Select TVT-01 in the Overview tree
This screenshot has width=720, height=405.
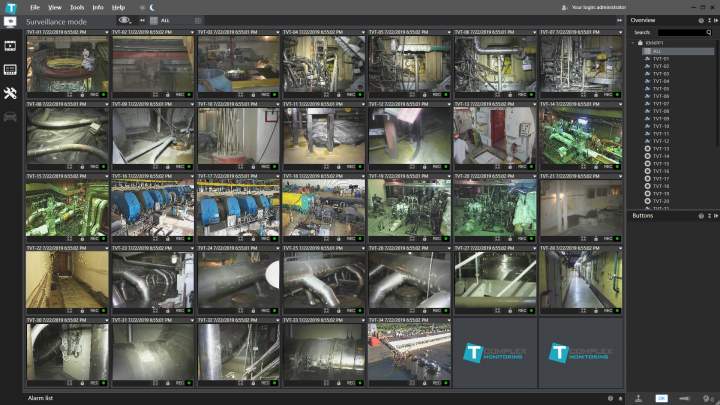click(x=661, y=59)
